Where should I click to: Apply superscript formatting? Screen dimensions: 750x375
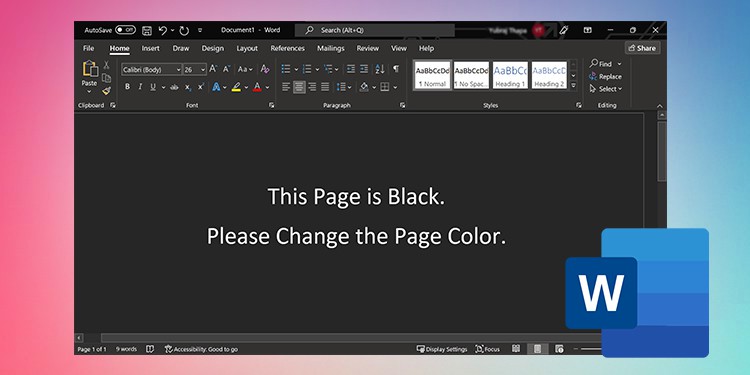point(201,87)
